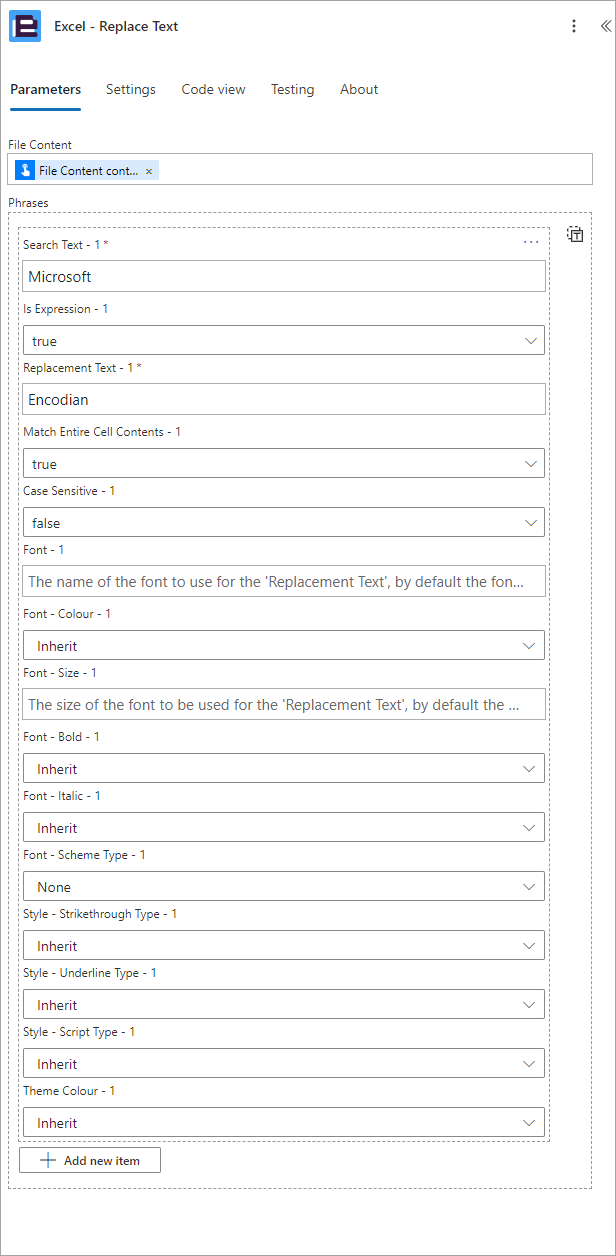
Task: Switch Phrases to input entire array
Action: 575,235
